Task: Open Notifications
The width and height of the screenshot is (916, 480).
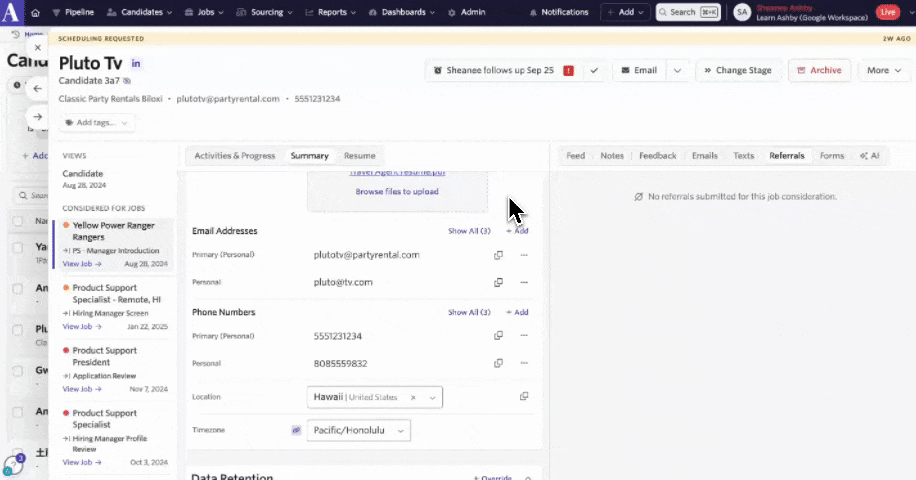Action: click(x=559, y=12)
